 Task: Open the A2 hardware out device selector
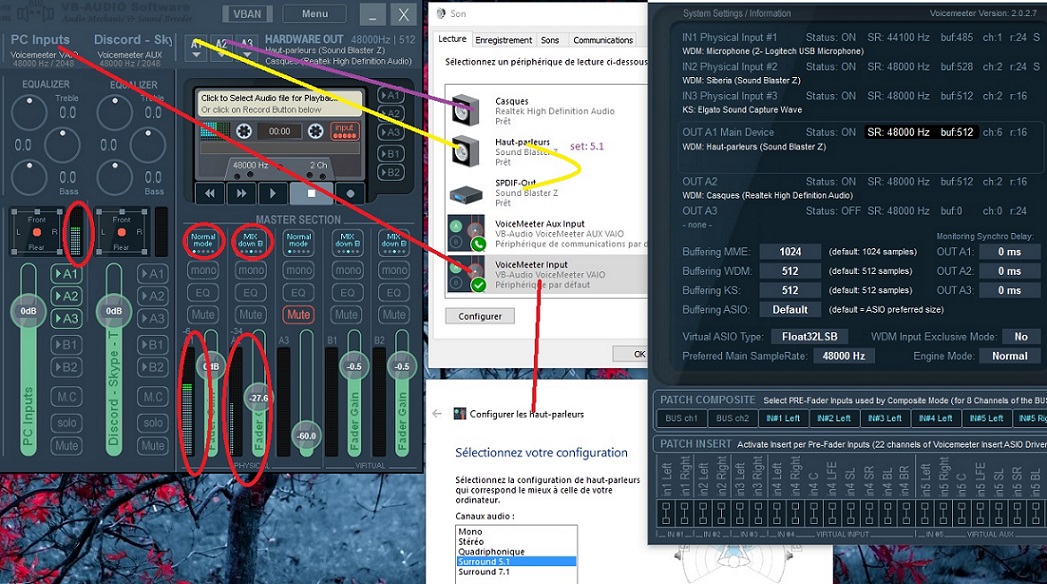point(222,48)
